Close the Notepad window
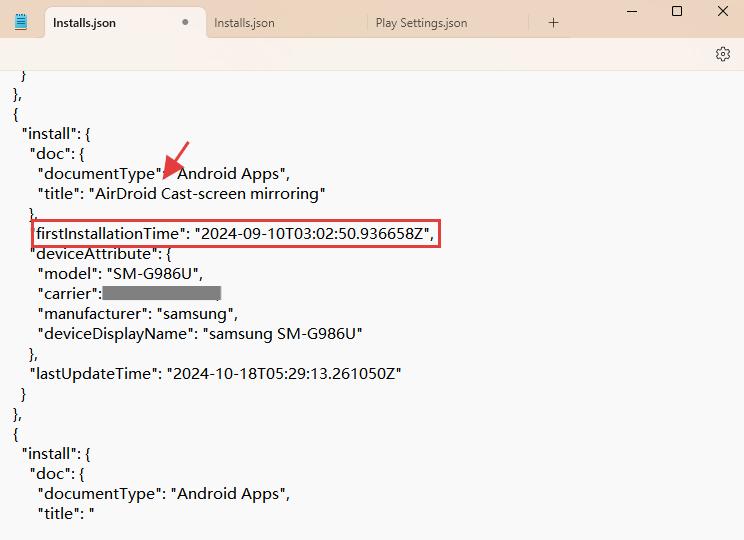744x540 pixels. click(x=723, y=11)
